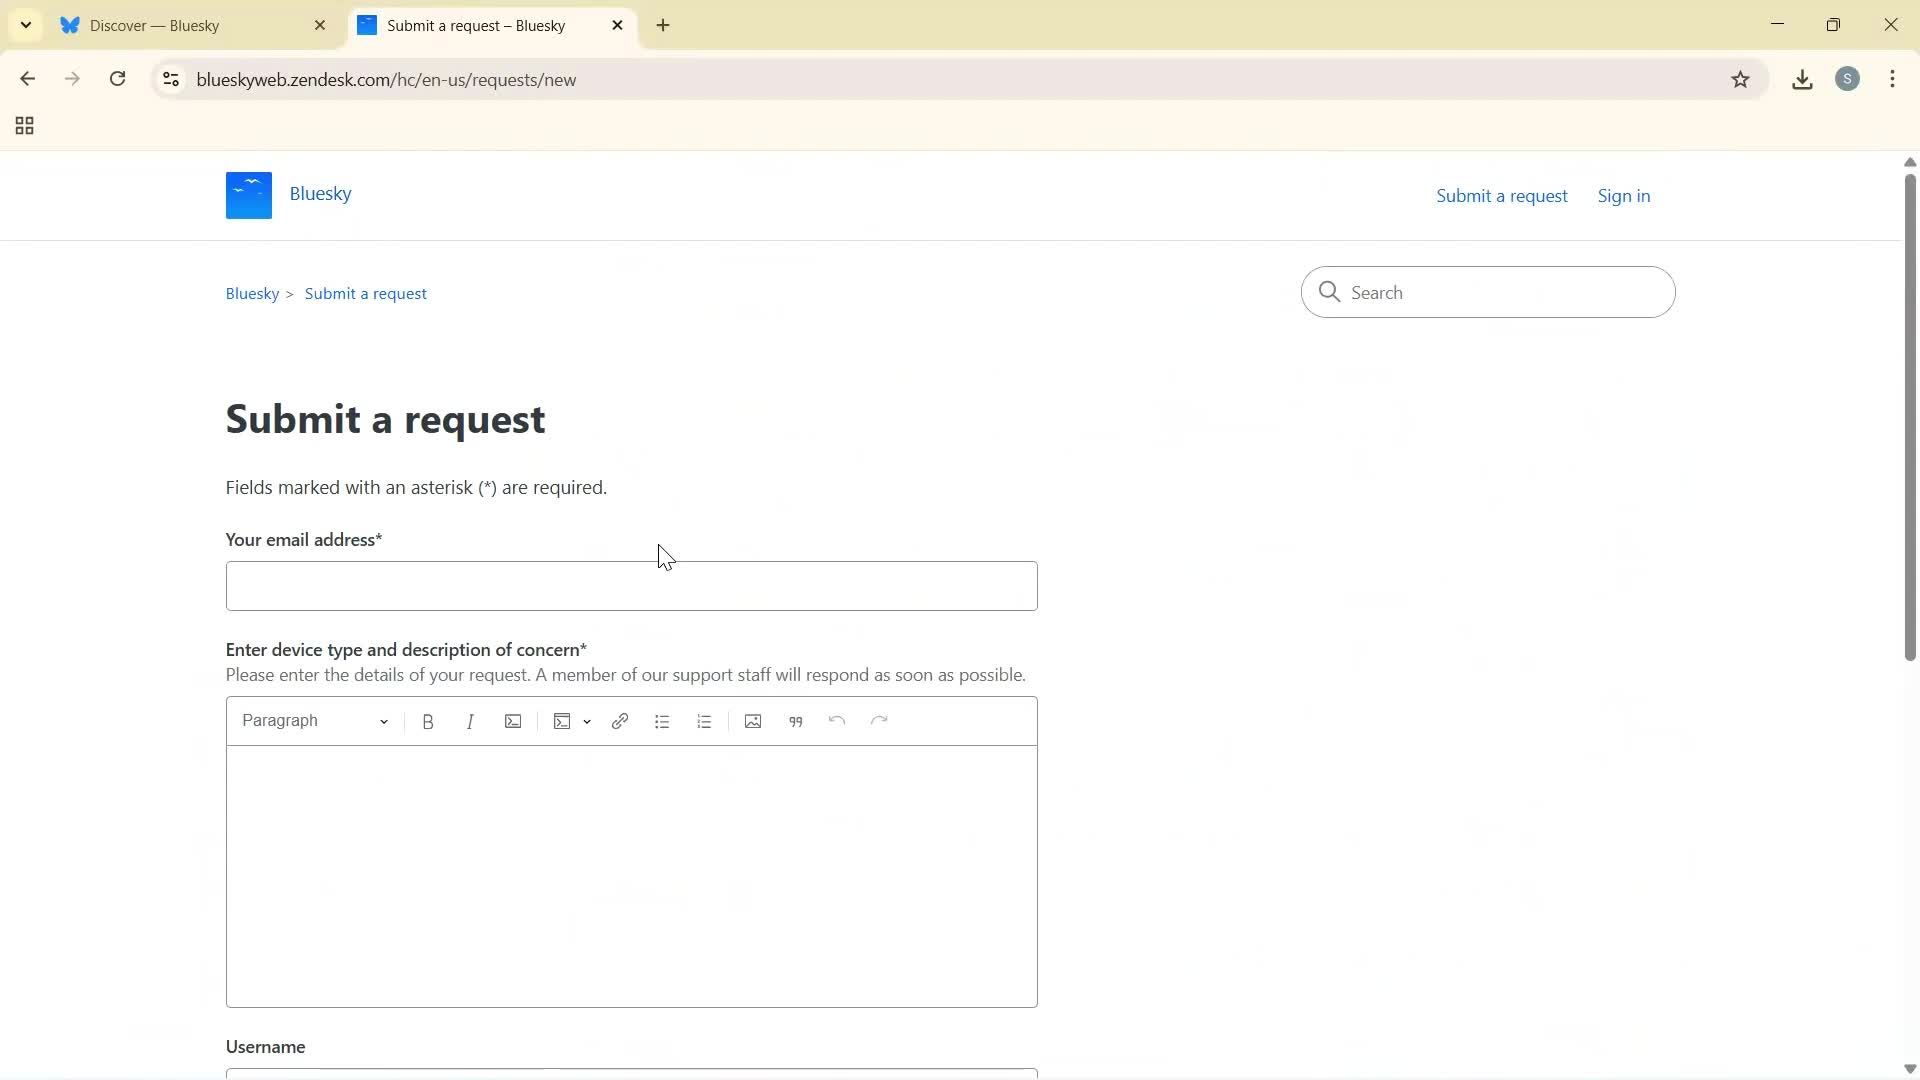
Task: Click the Sign in link
Action: click(1624, 195)
